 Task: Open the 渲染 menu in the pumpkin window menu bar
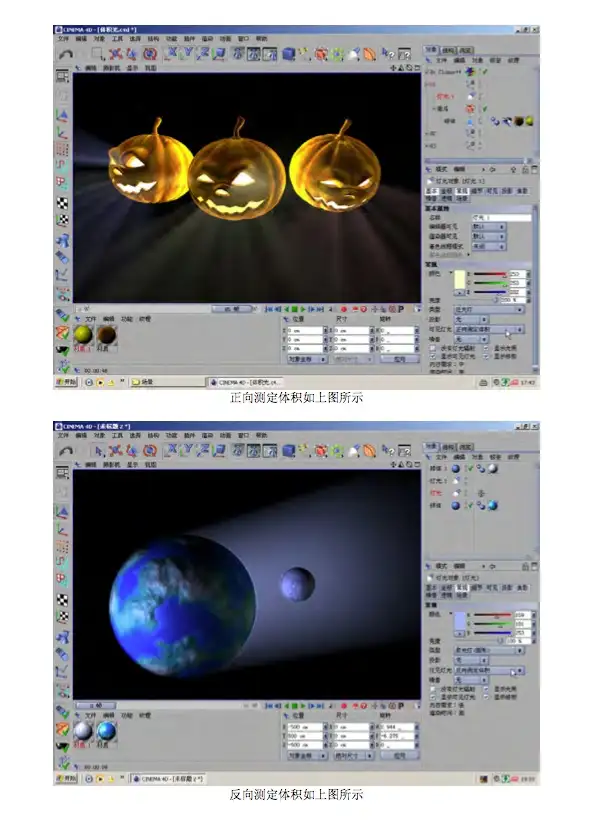pos(207,38)
